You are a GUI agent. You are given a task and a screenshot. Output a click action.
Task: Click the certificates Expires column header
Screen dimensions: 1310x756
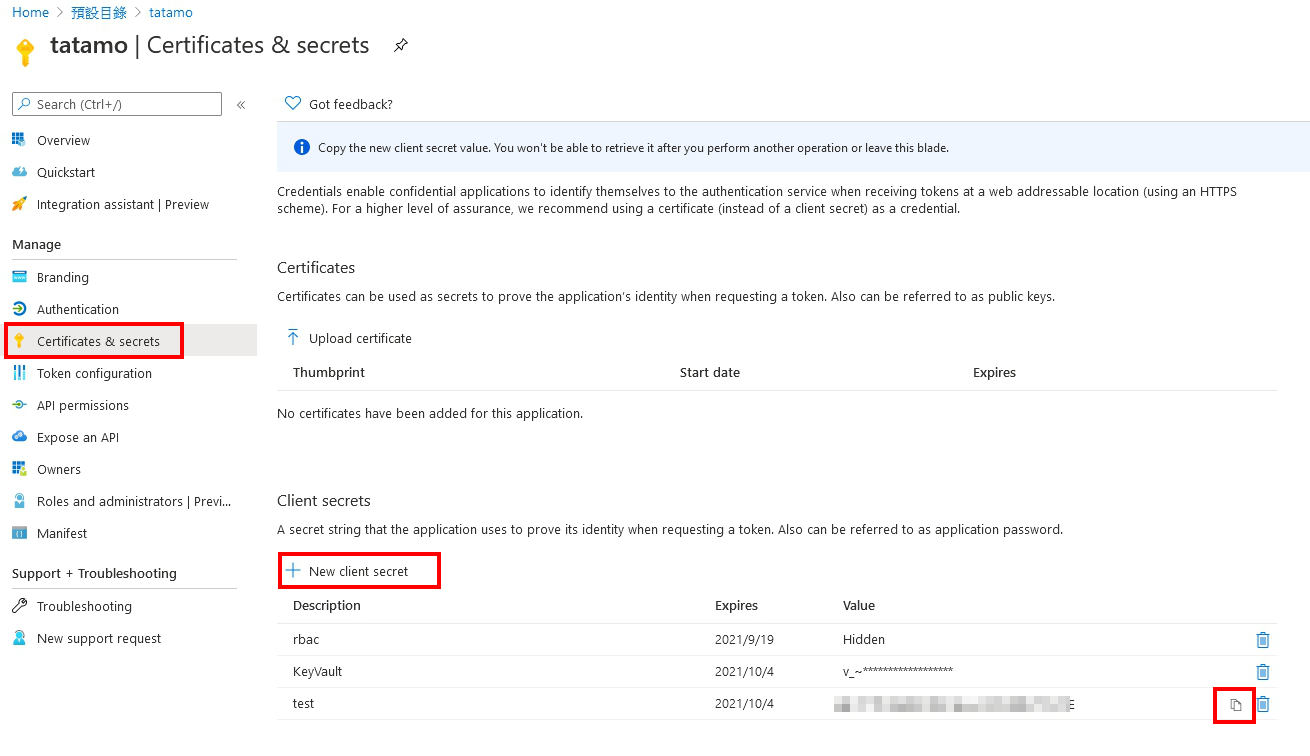click(994, 372)
